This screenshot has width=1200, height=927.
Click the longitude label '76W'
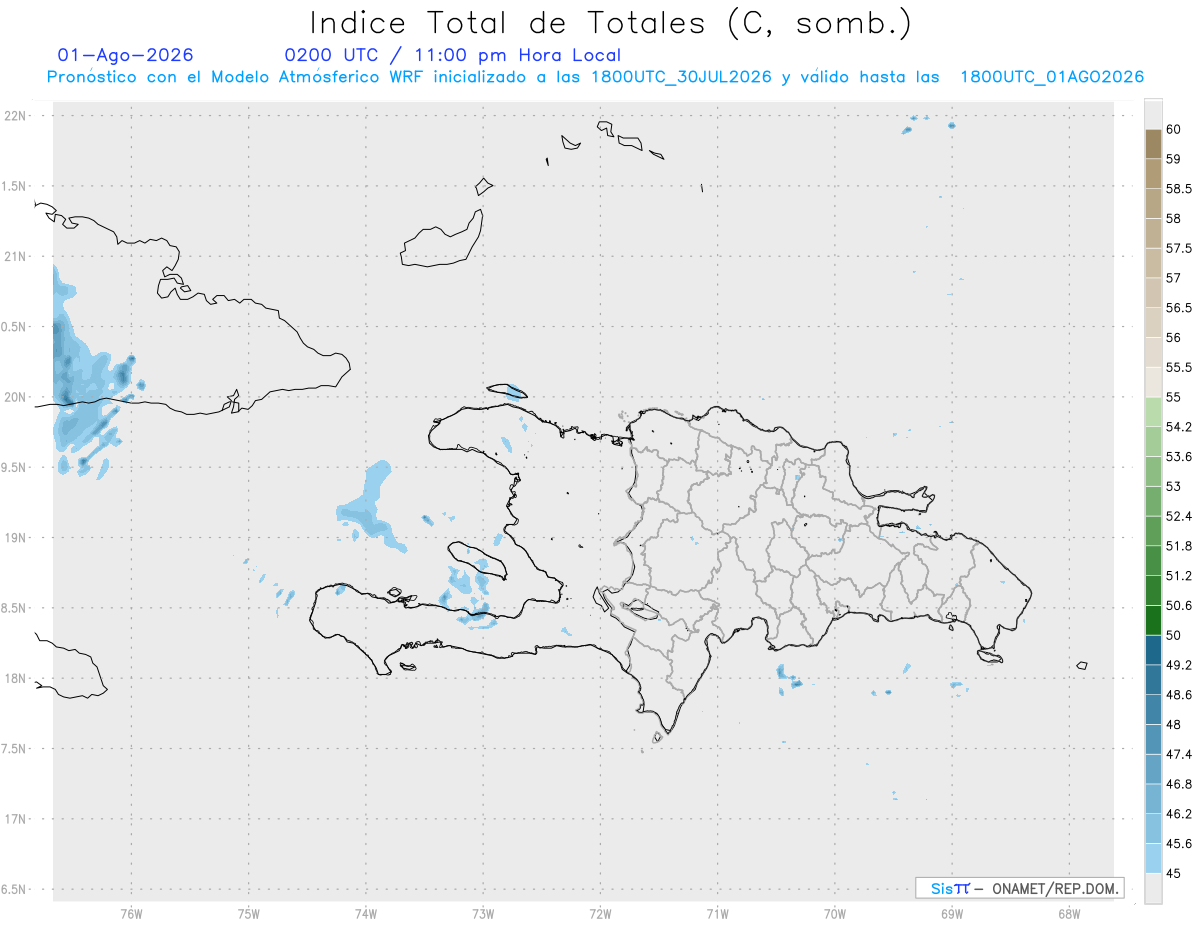pos(131,914)
